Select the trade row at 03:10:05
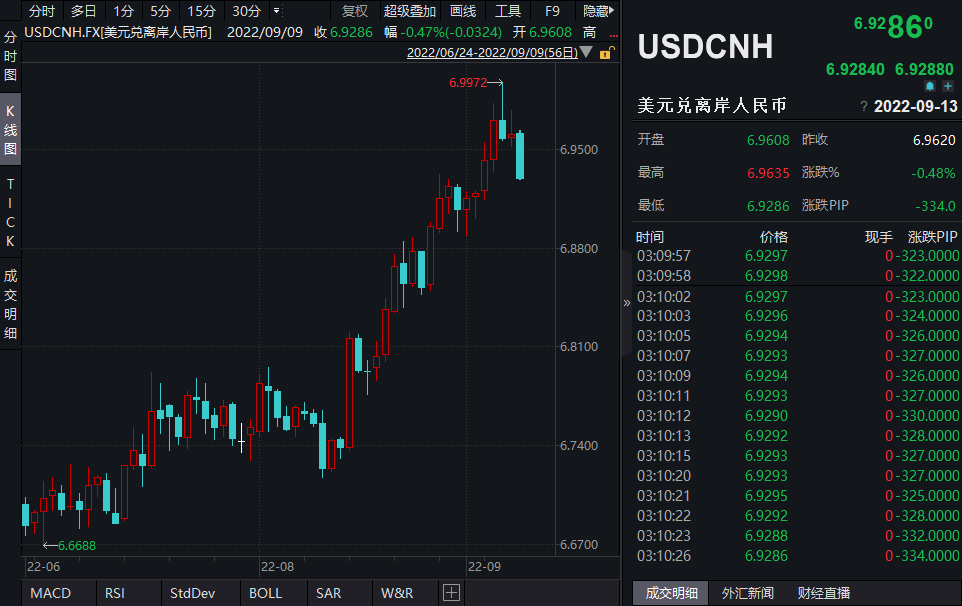The image size is (962, 606). (x=797, y=336)
